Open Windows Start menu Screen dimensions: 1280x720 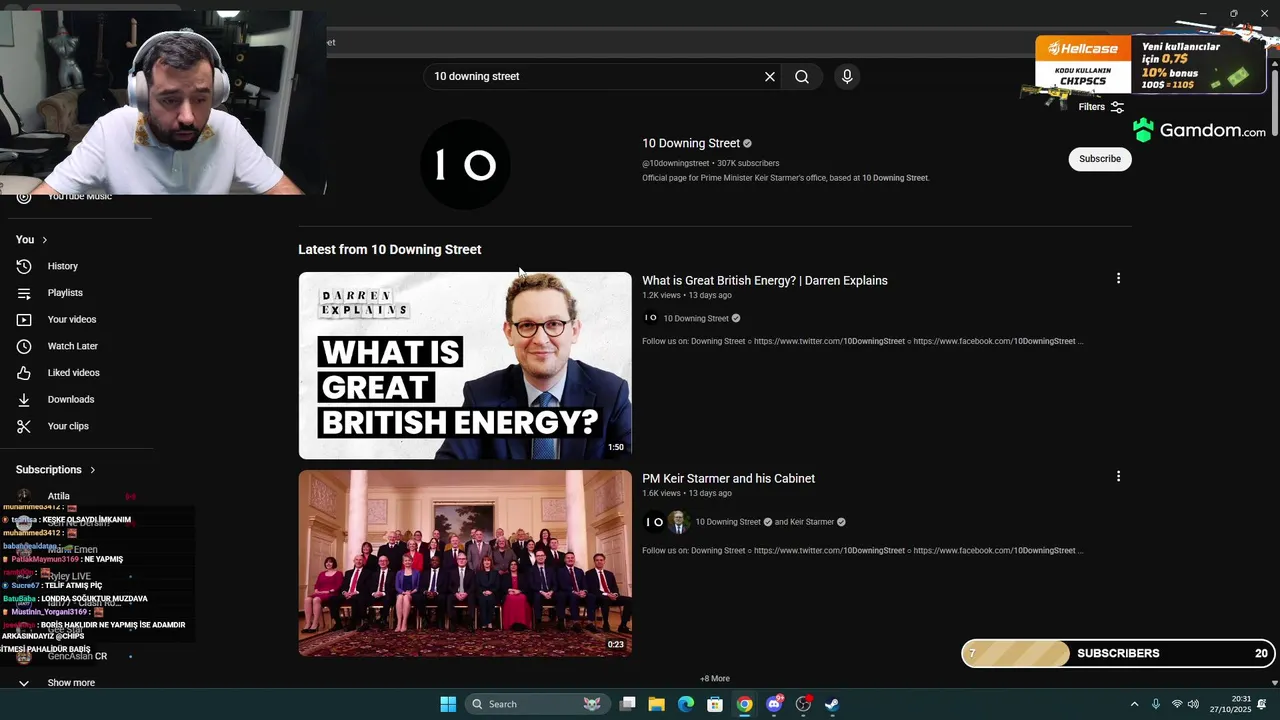[x=448, y=704]
